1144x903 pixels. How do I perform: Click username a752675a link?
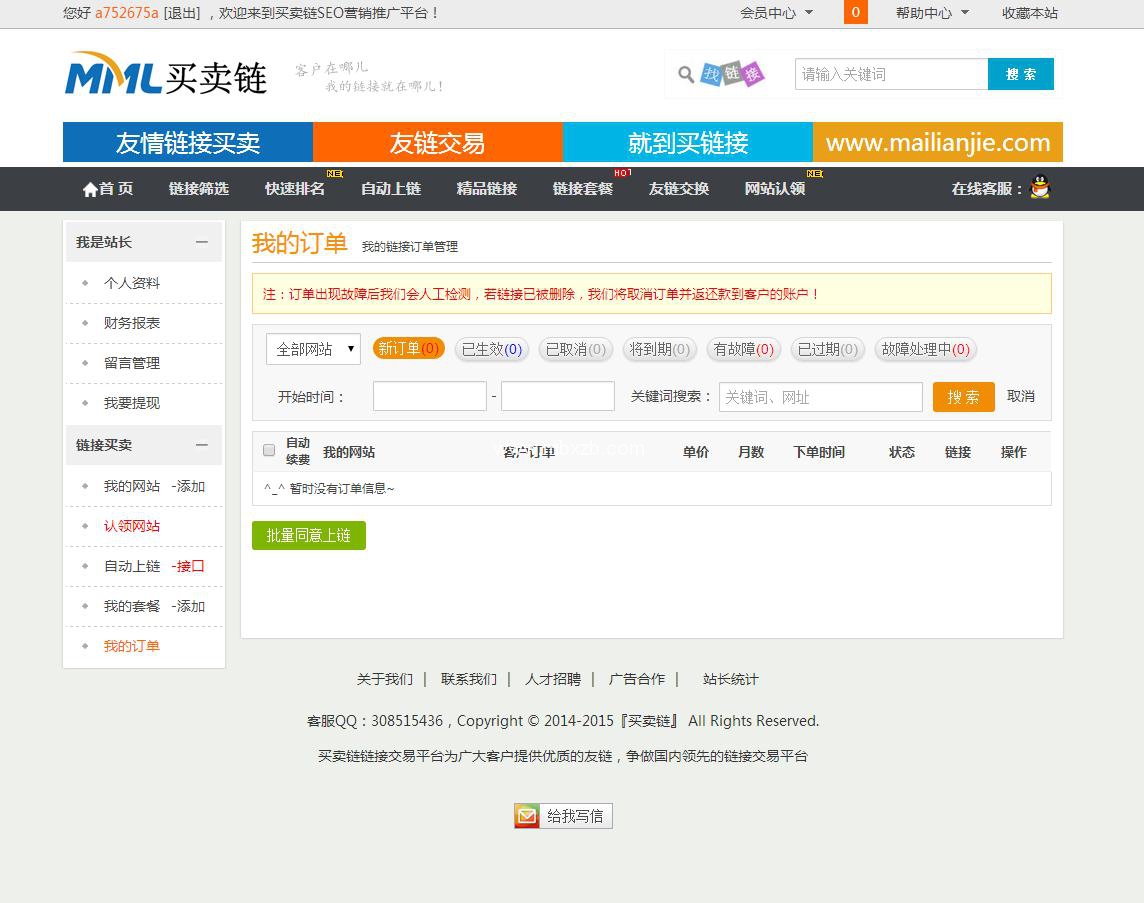pos(126,12)
